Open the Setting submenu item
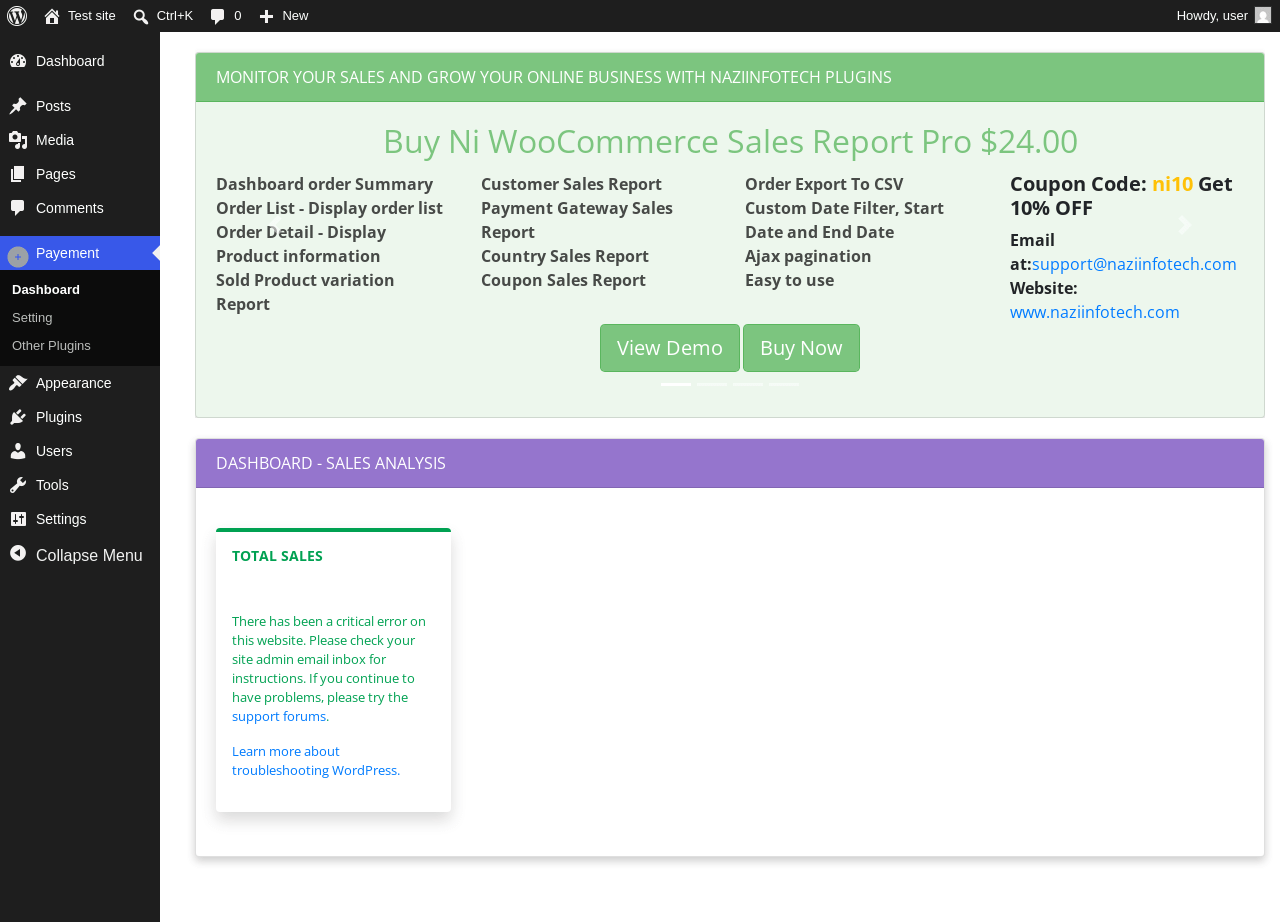Viewport: 1280px width, 922px height. (32, 318)
